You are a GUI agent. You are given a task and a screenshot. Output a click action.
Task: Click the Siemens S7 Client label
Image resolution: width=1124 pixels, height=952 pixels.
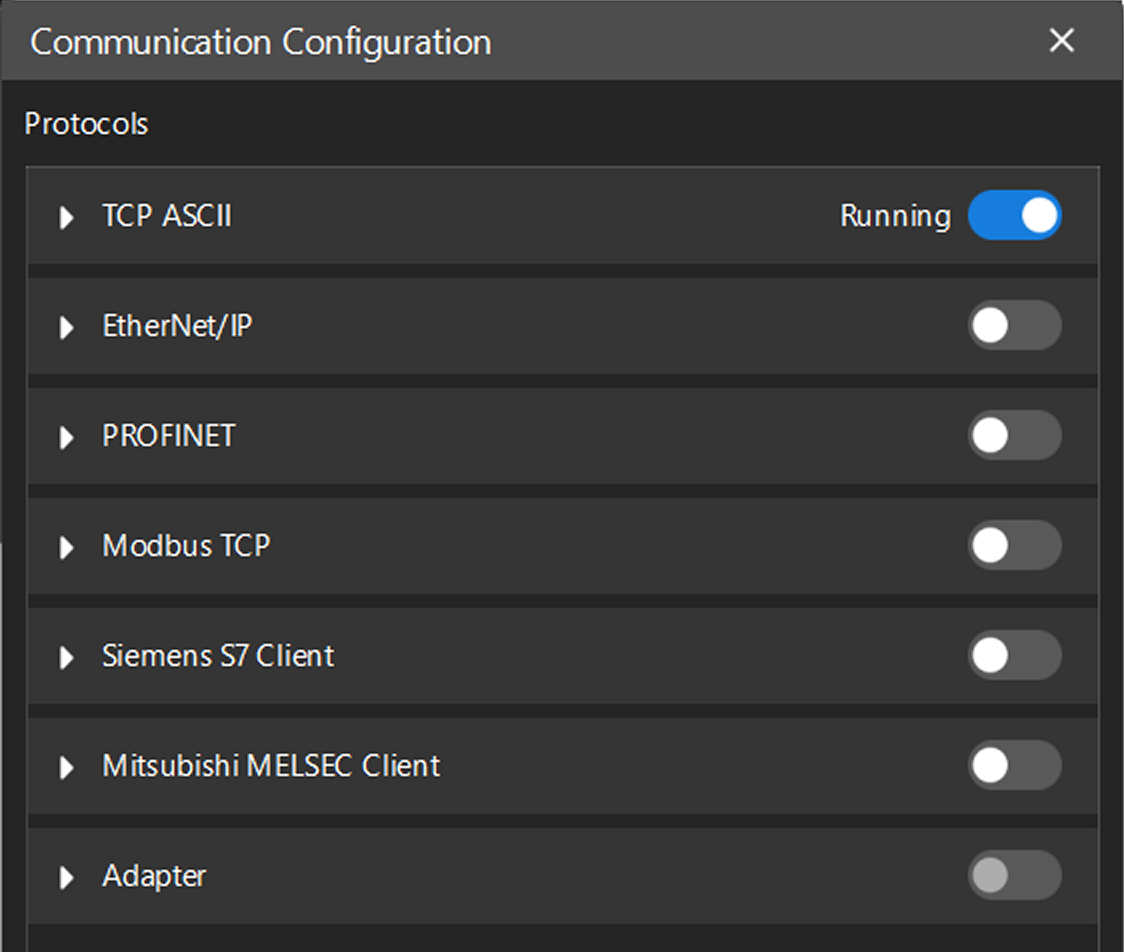pyautogui.click(x=218, y=656)
